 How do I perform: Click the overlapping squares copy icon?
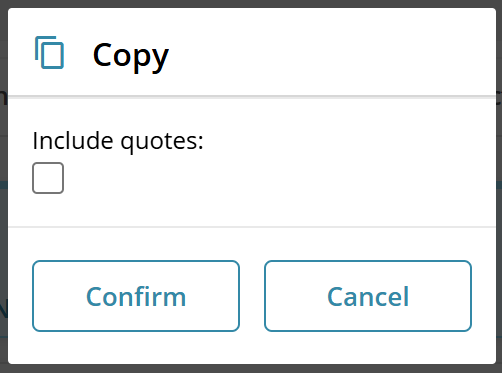point(49,52)
